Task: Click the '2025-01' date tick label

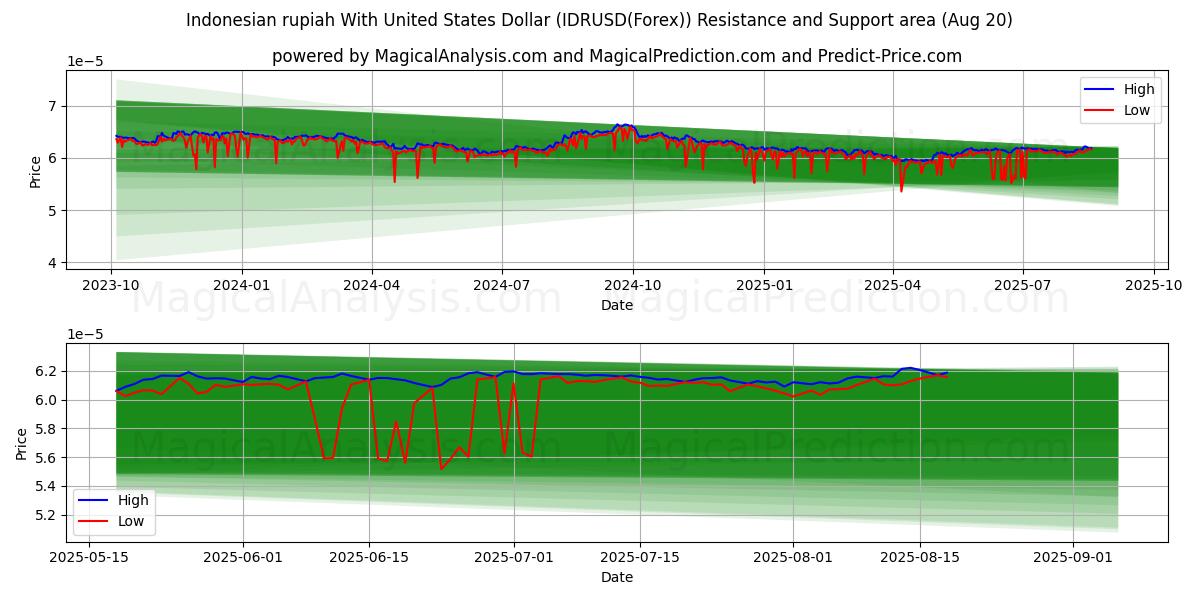Action: pyautogui.click(x=764, y=284)
